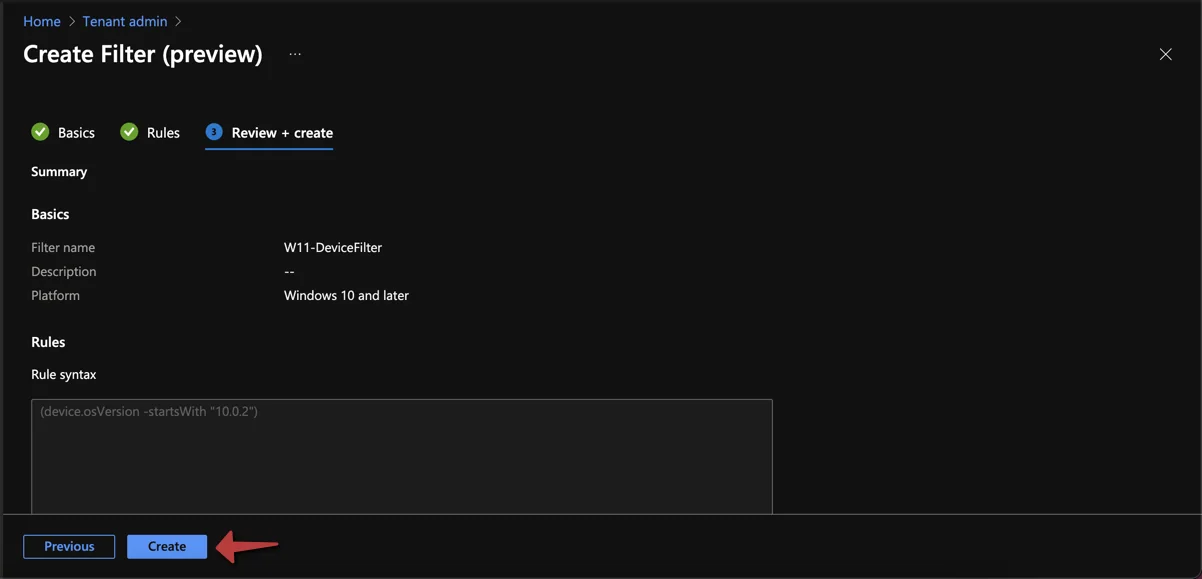The width and height of the screenshot is (1202, 579).
Task: Click the Platform label
Action: (55, 295)
